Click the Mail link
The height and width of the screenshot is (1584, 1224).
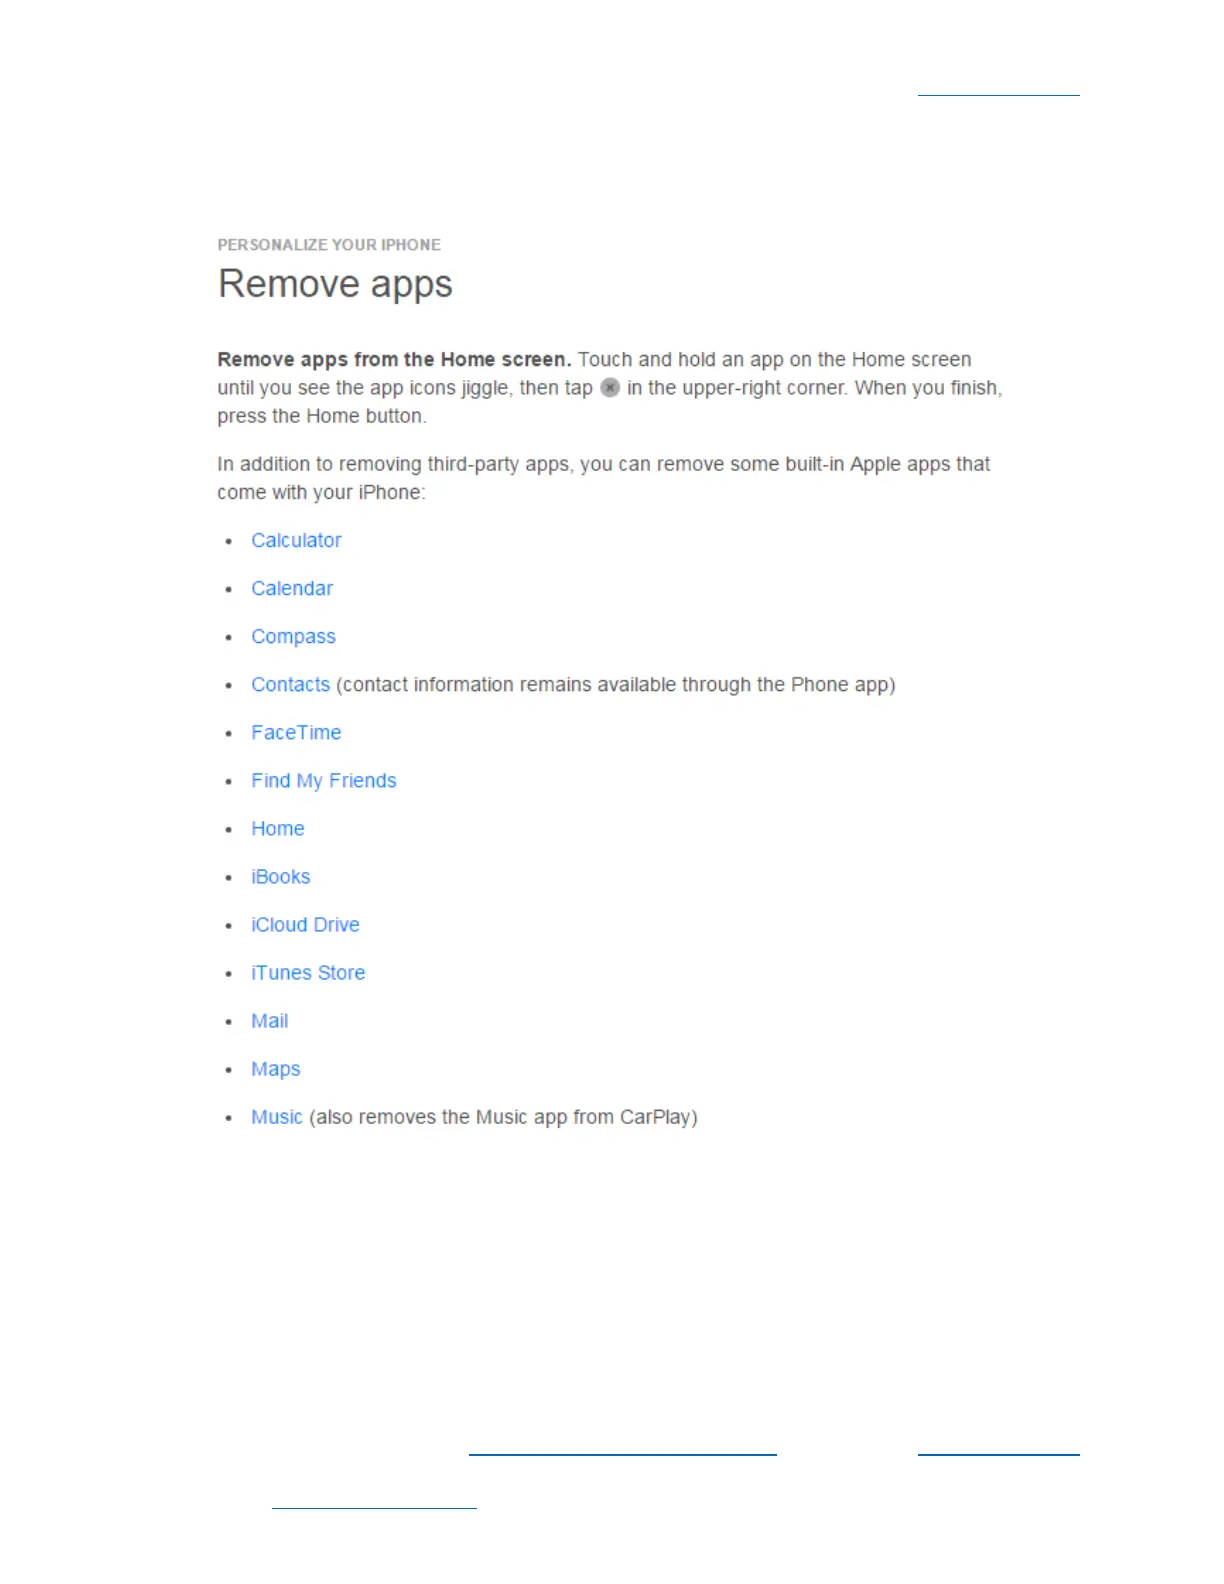pos(270,1020)
